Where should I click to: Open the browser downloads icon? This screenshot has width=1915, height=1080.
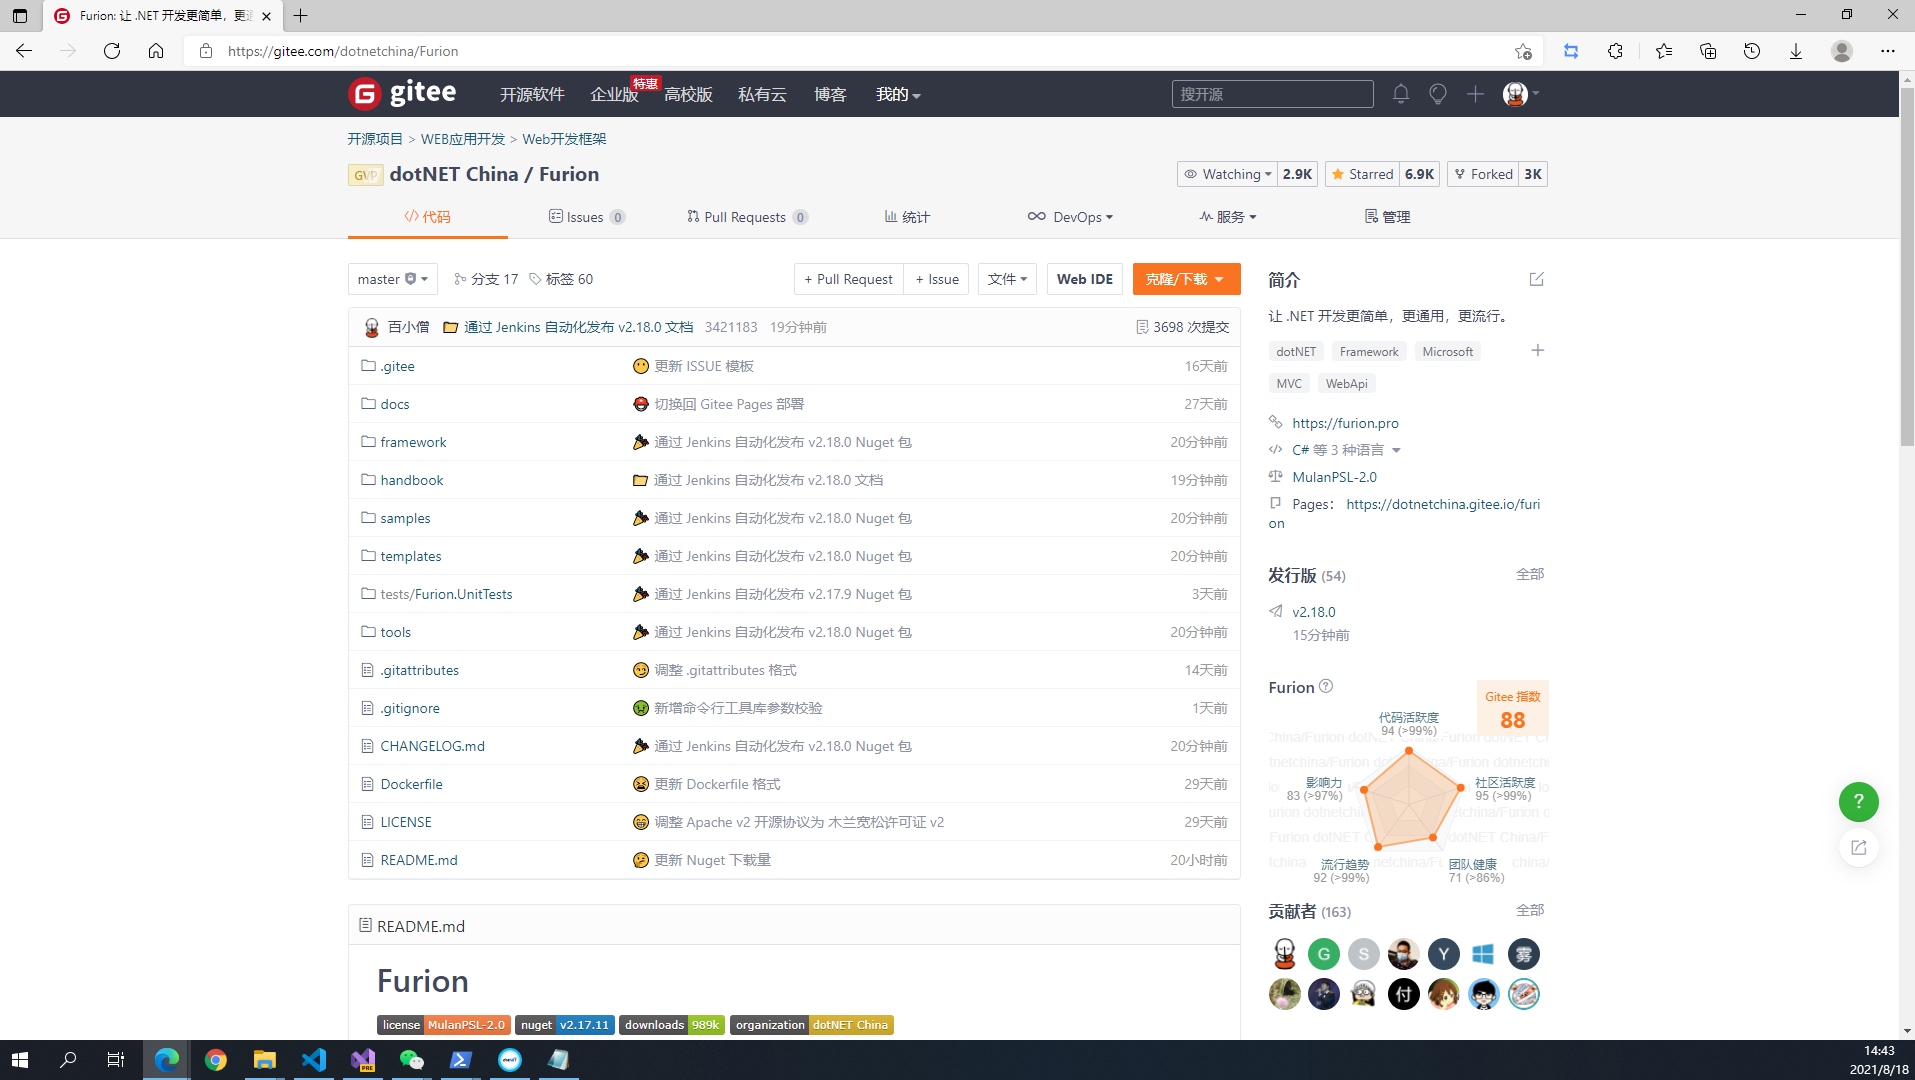tap(1795, 51)
